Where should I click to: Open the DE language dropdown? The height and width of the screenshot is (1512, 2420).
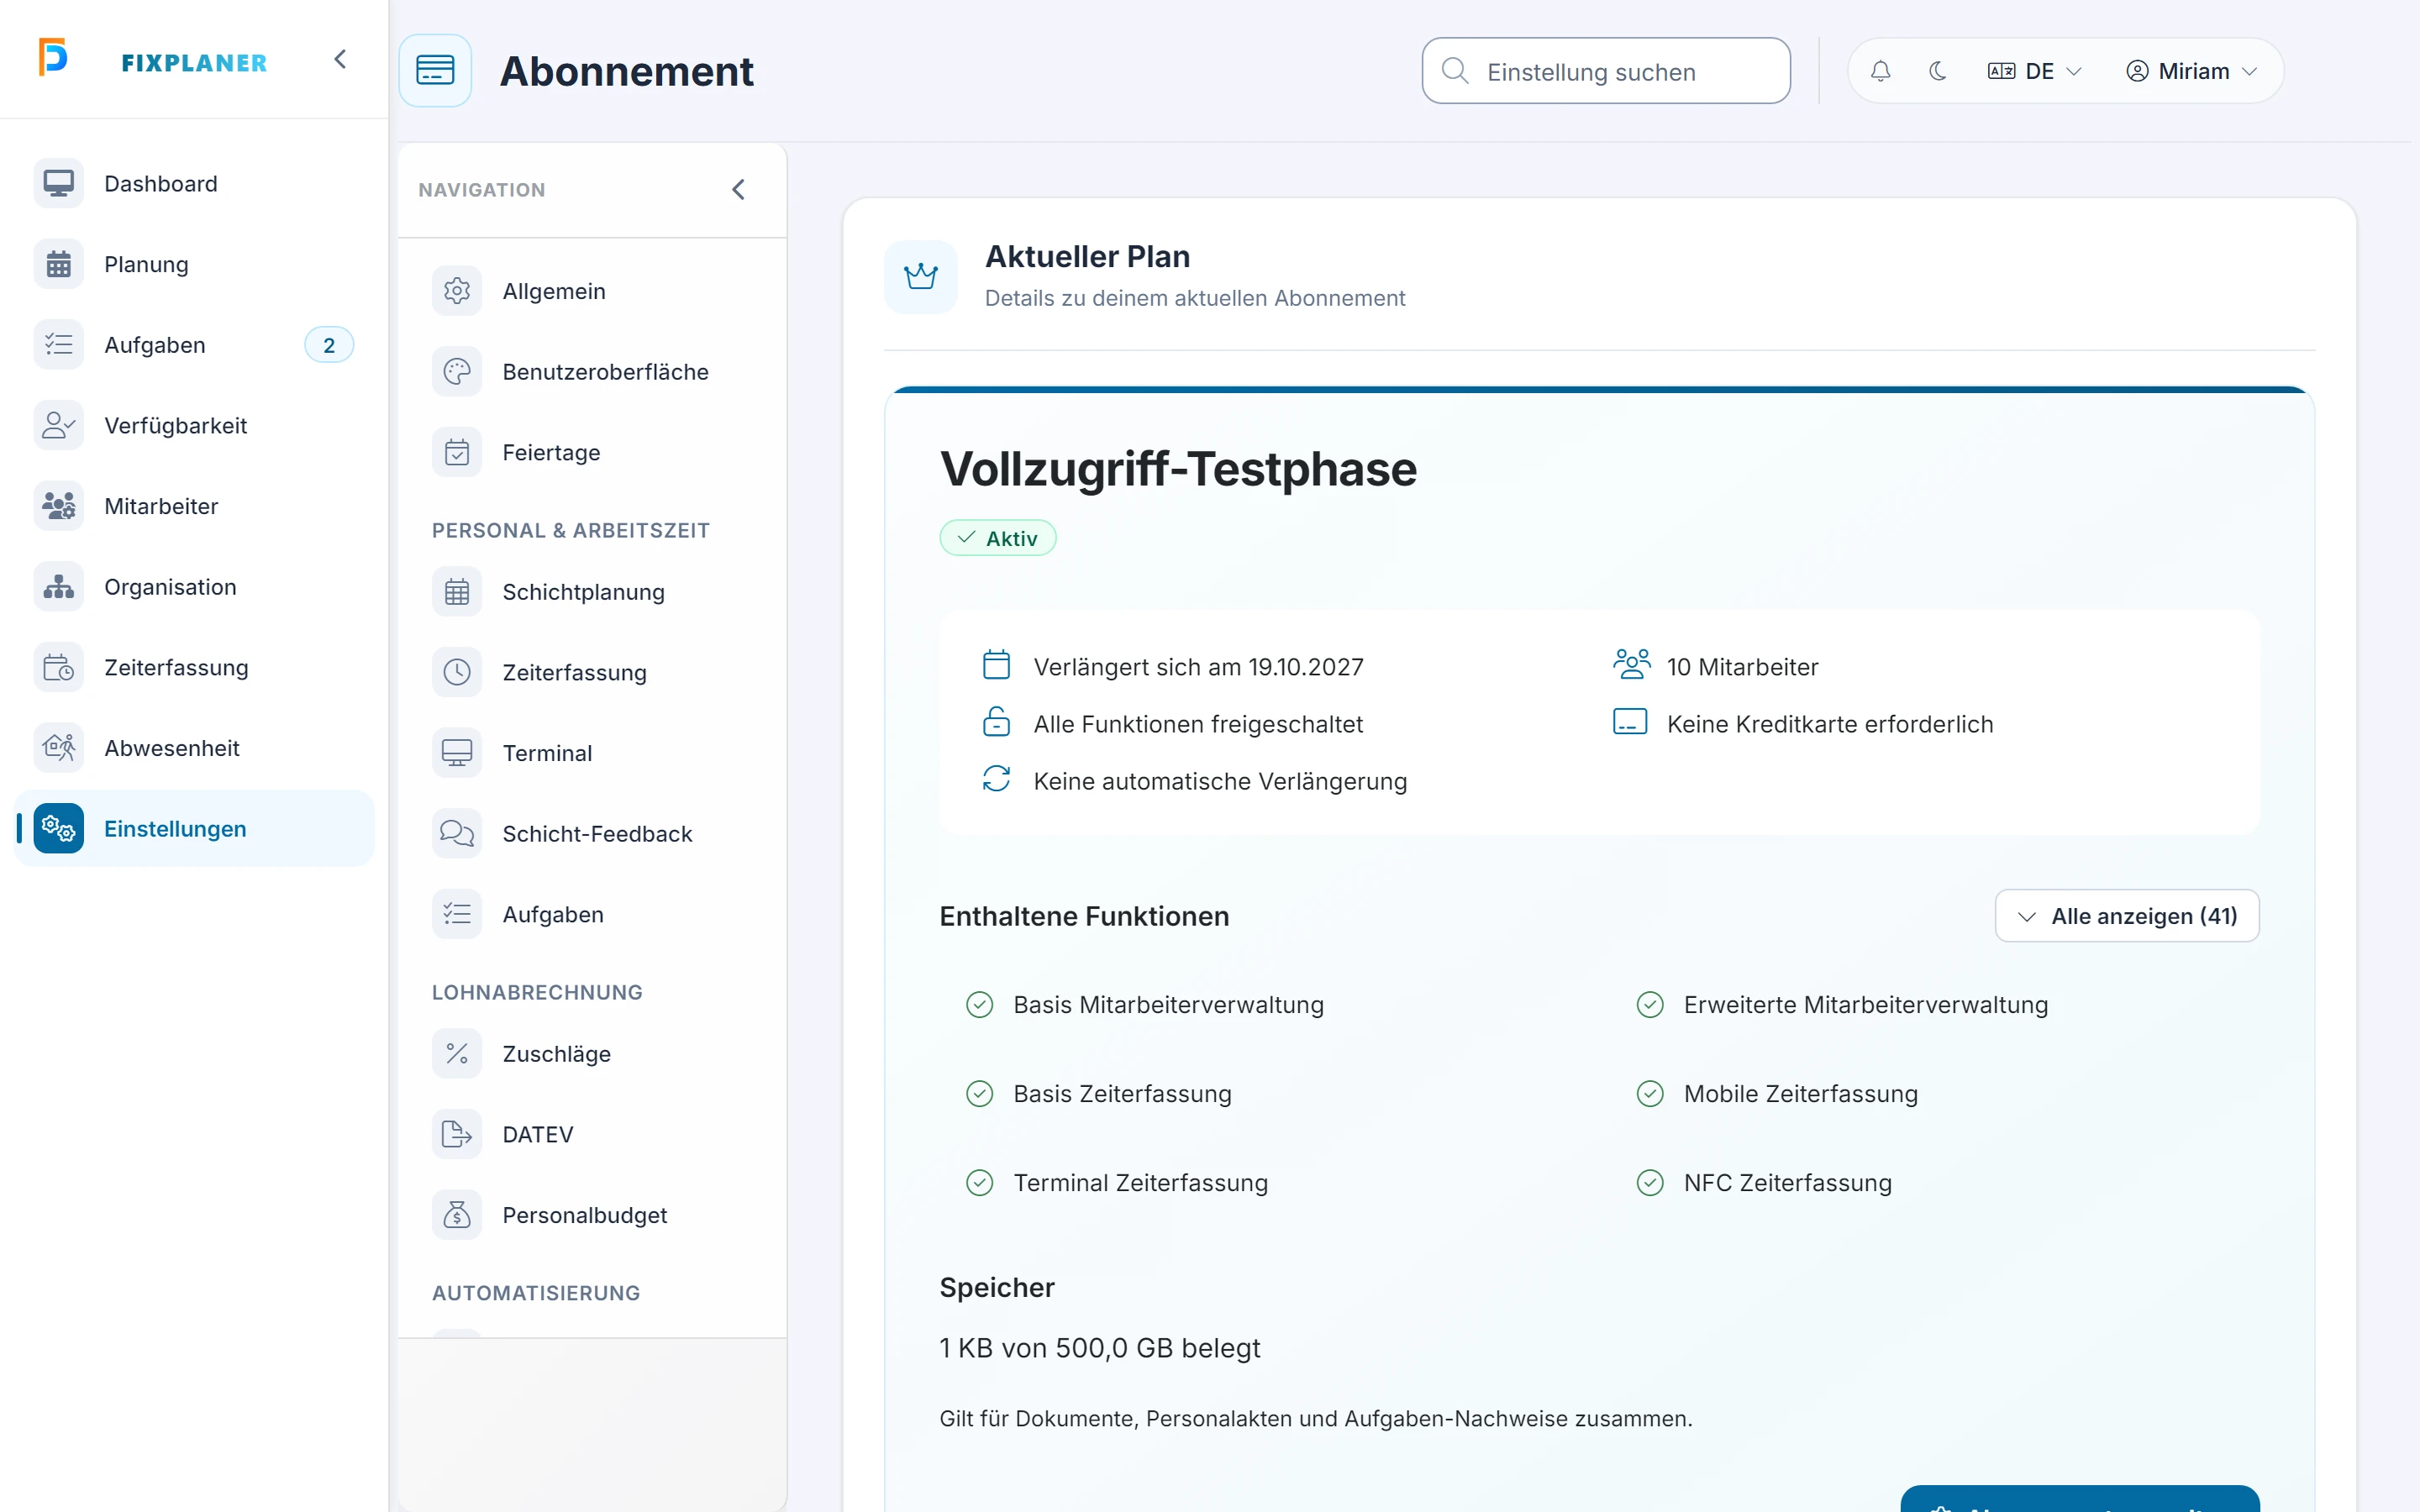[2034, 71]
